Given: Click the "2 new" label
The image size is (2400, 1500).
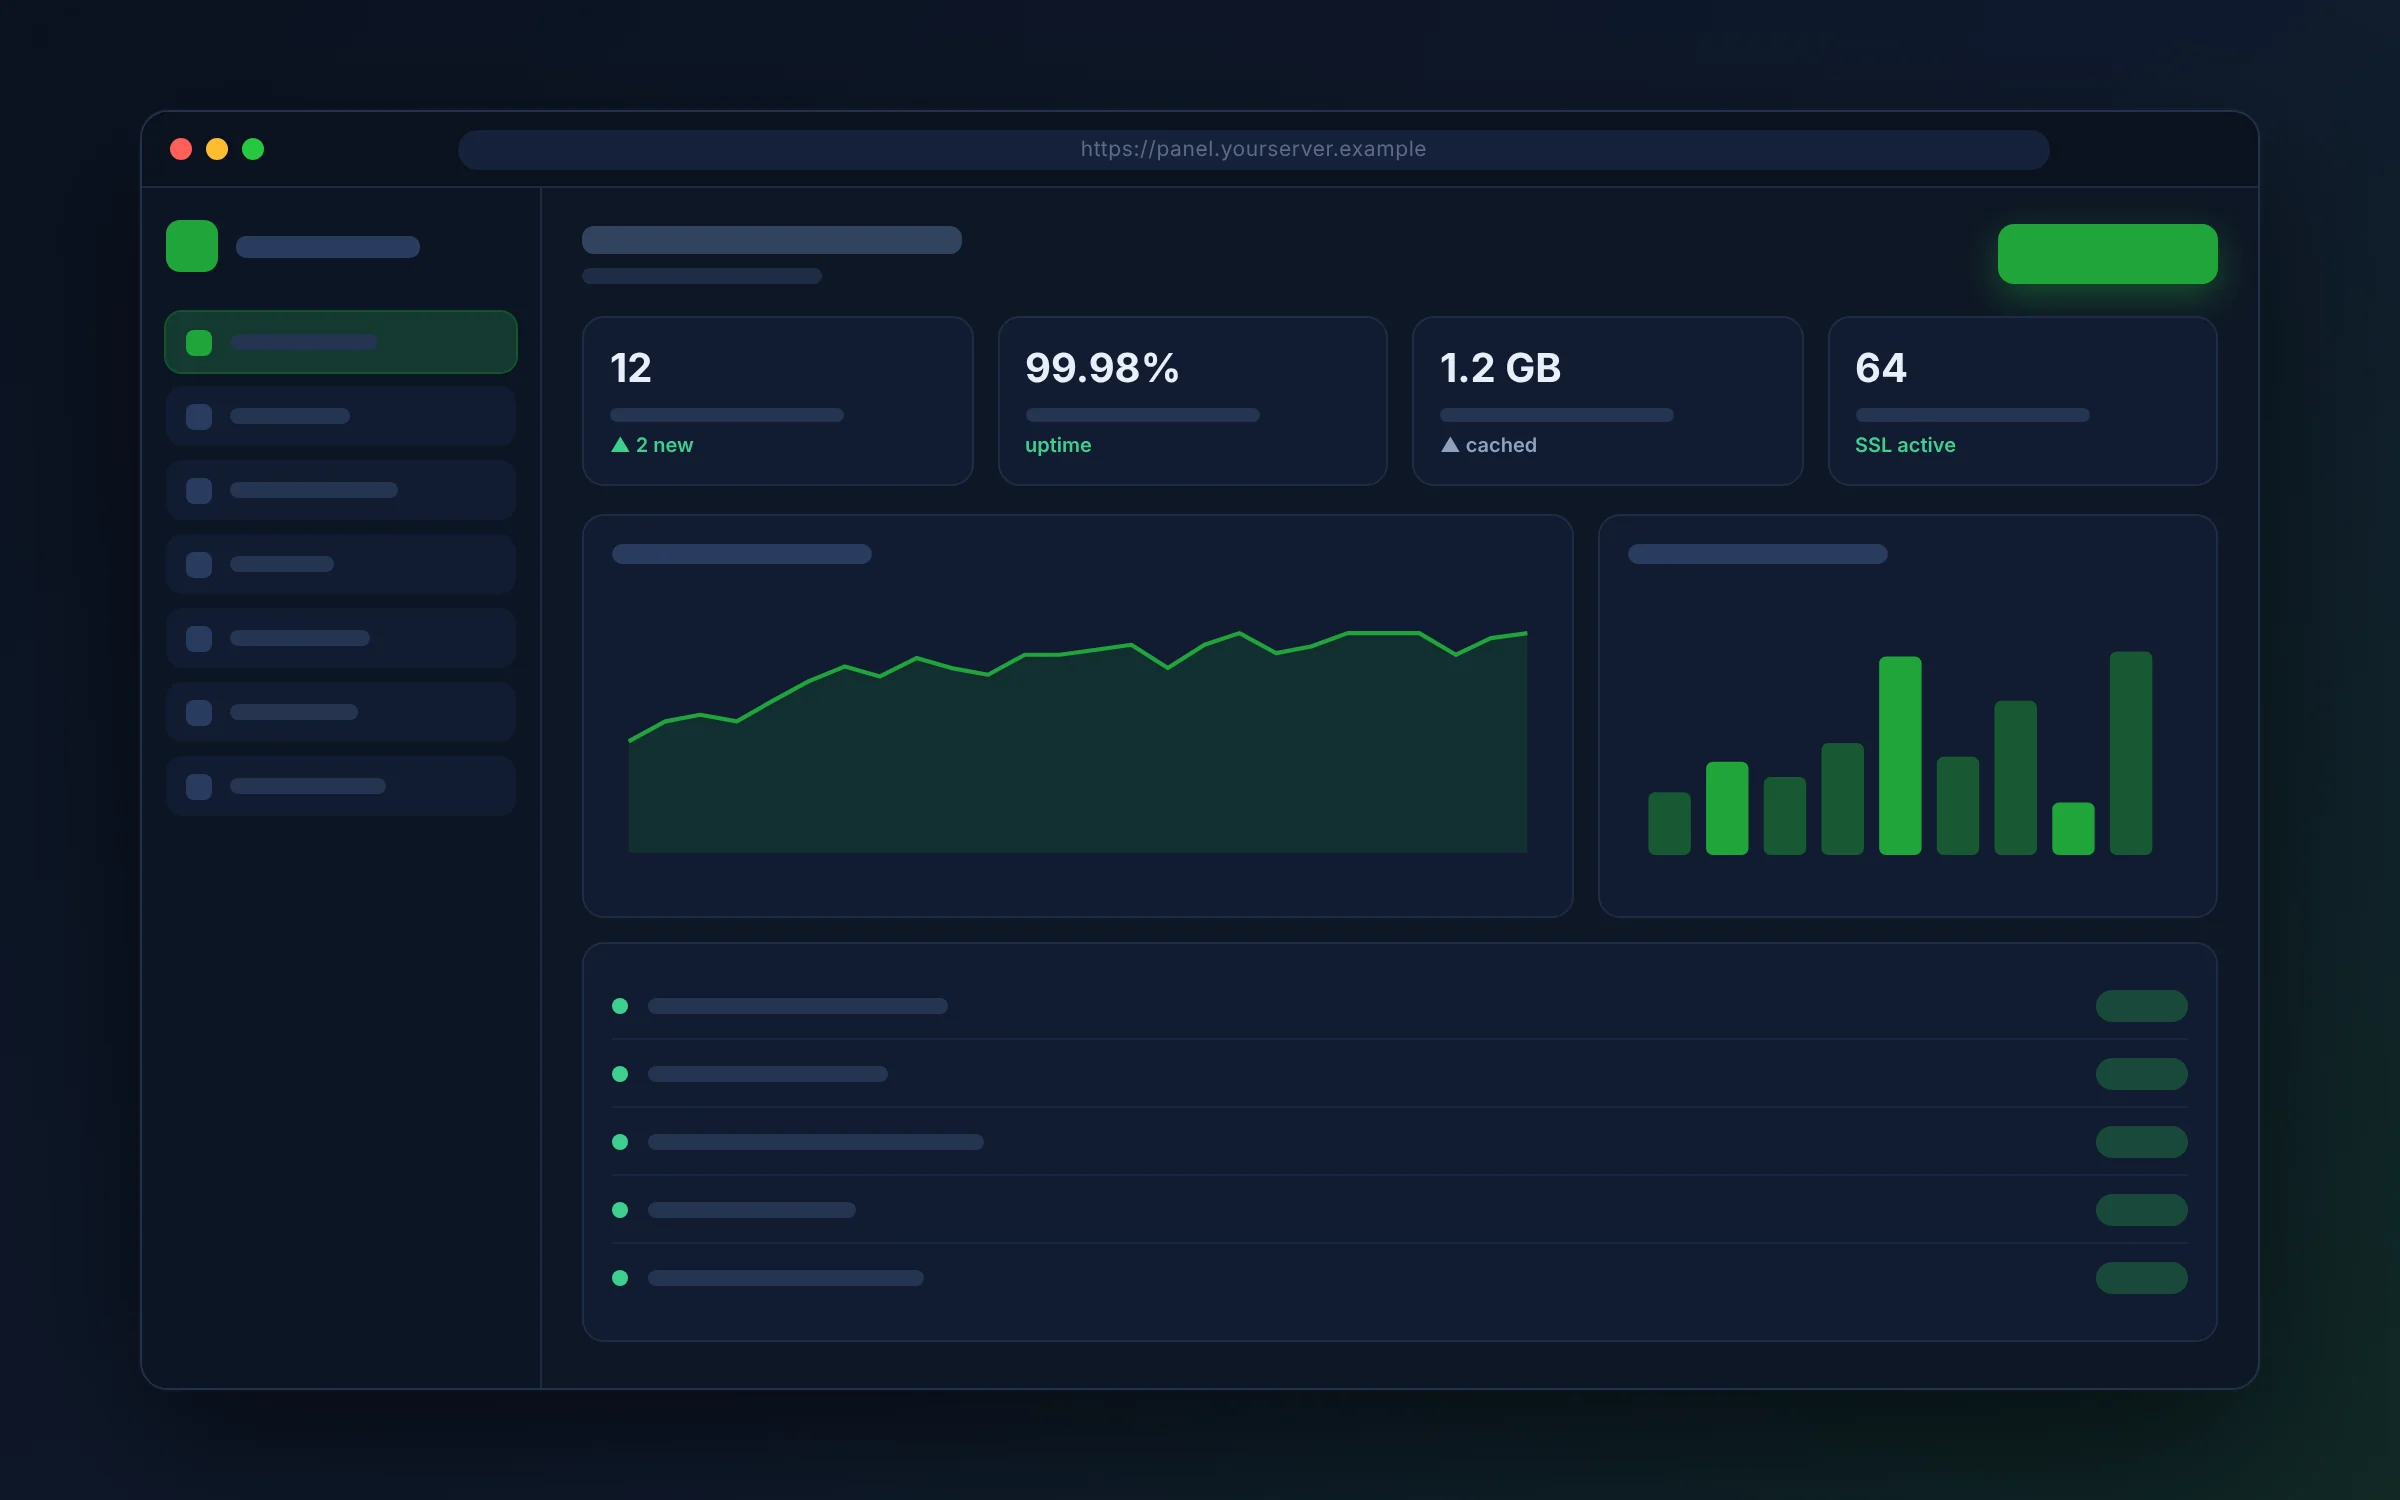Looking at the screenshot, I should pos(664,445).
